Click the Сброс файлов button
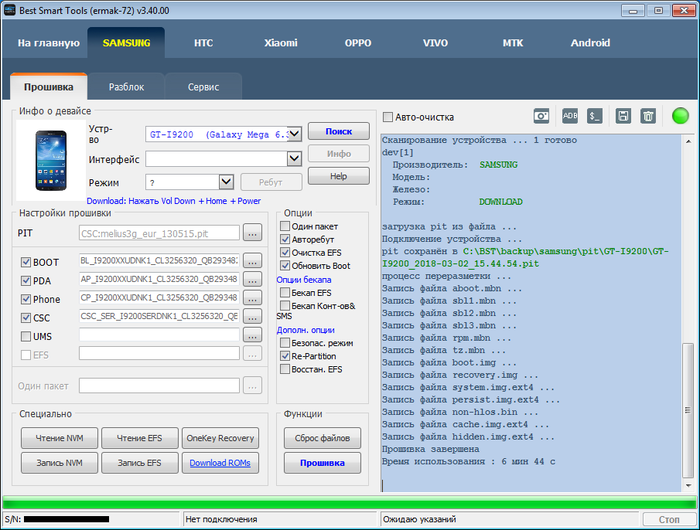Screen dimensions: 700x530 tap(322, 438)
